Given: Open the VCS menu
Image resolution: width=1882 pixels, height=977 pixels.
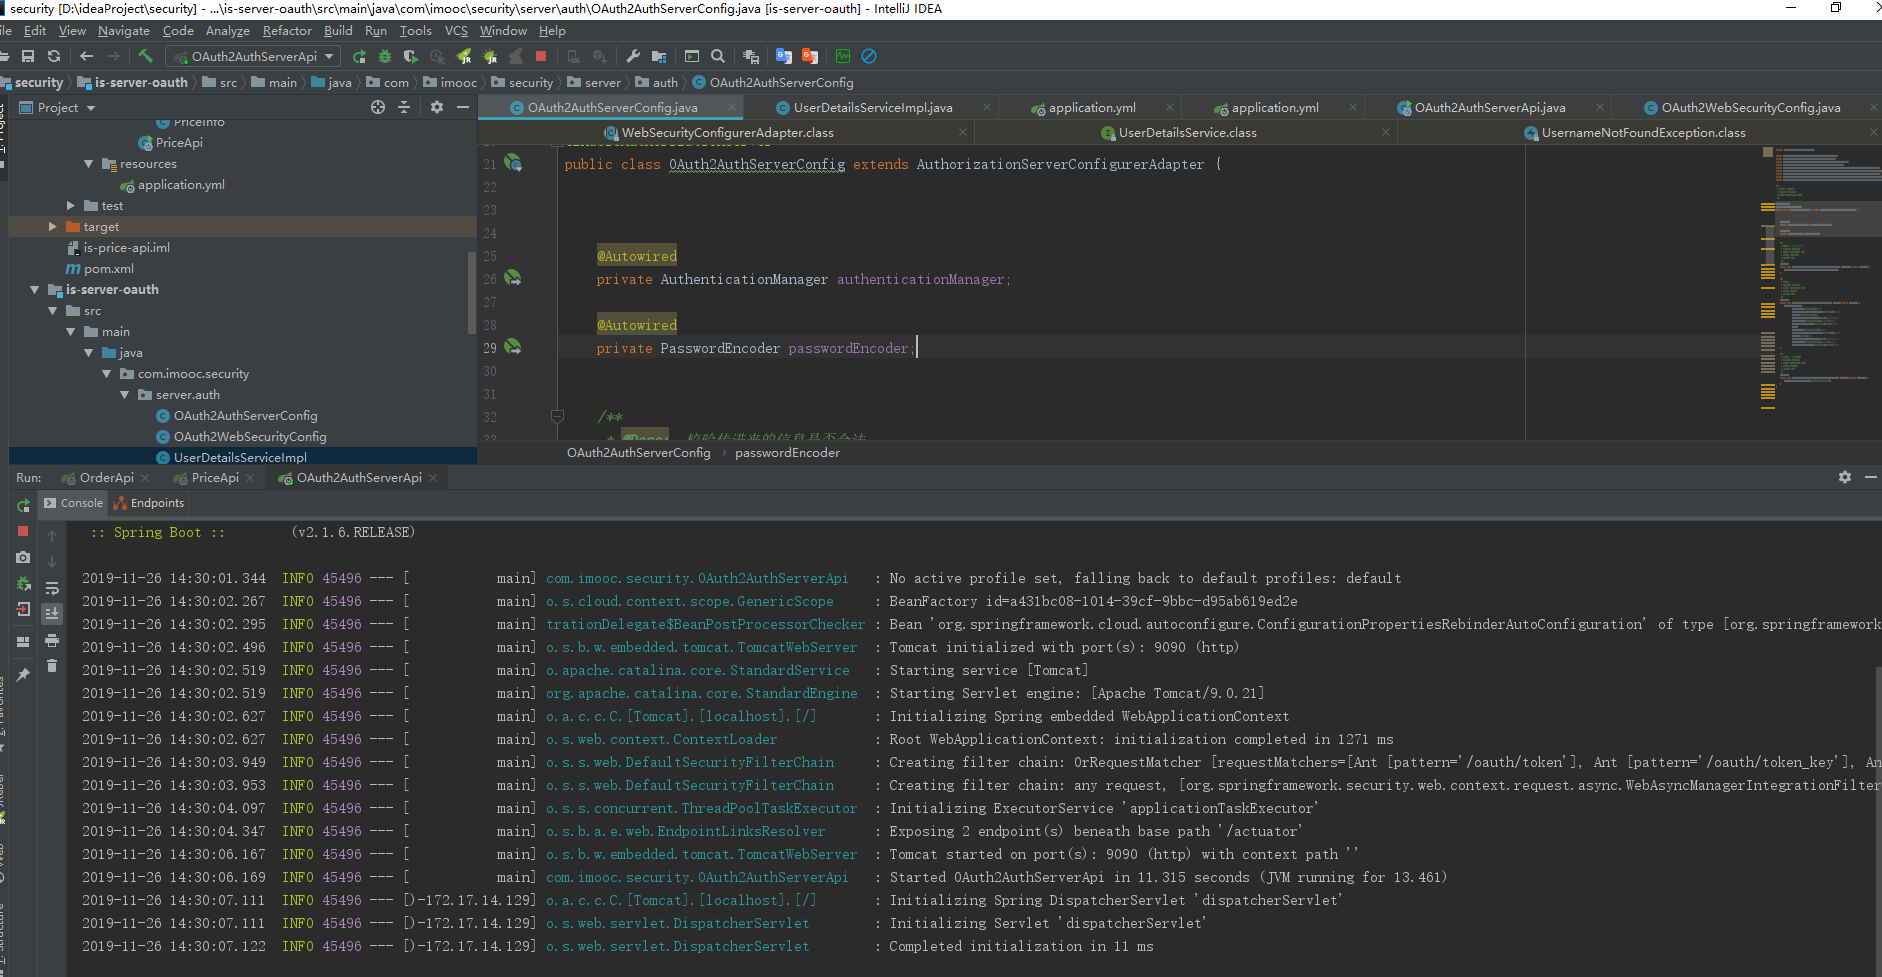Looking at the screenshot, I should click(456, 31).
